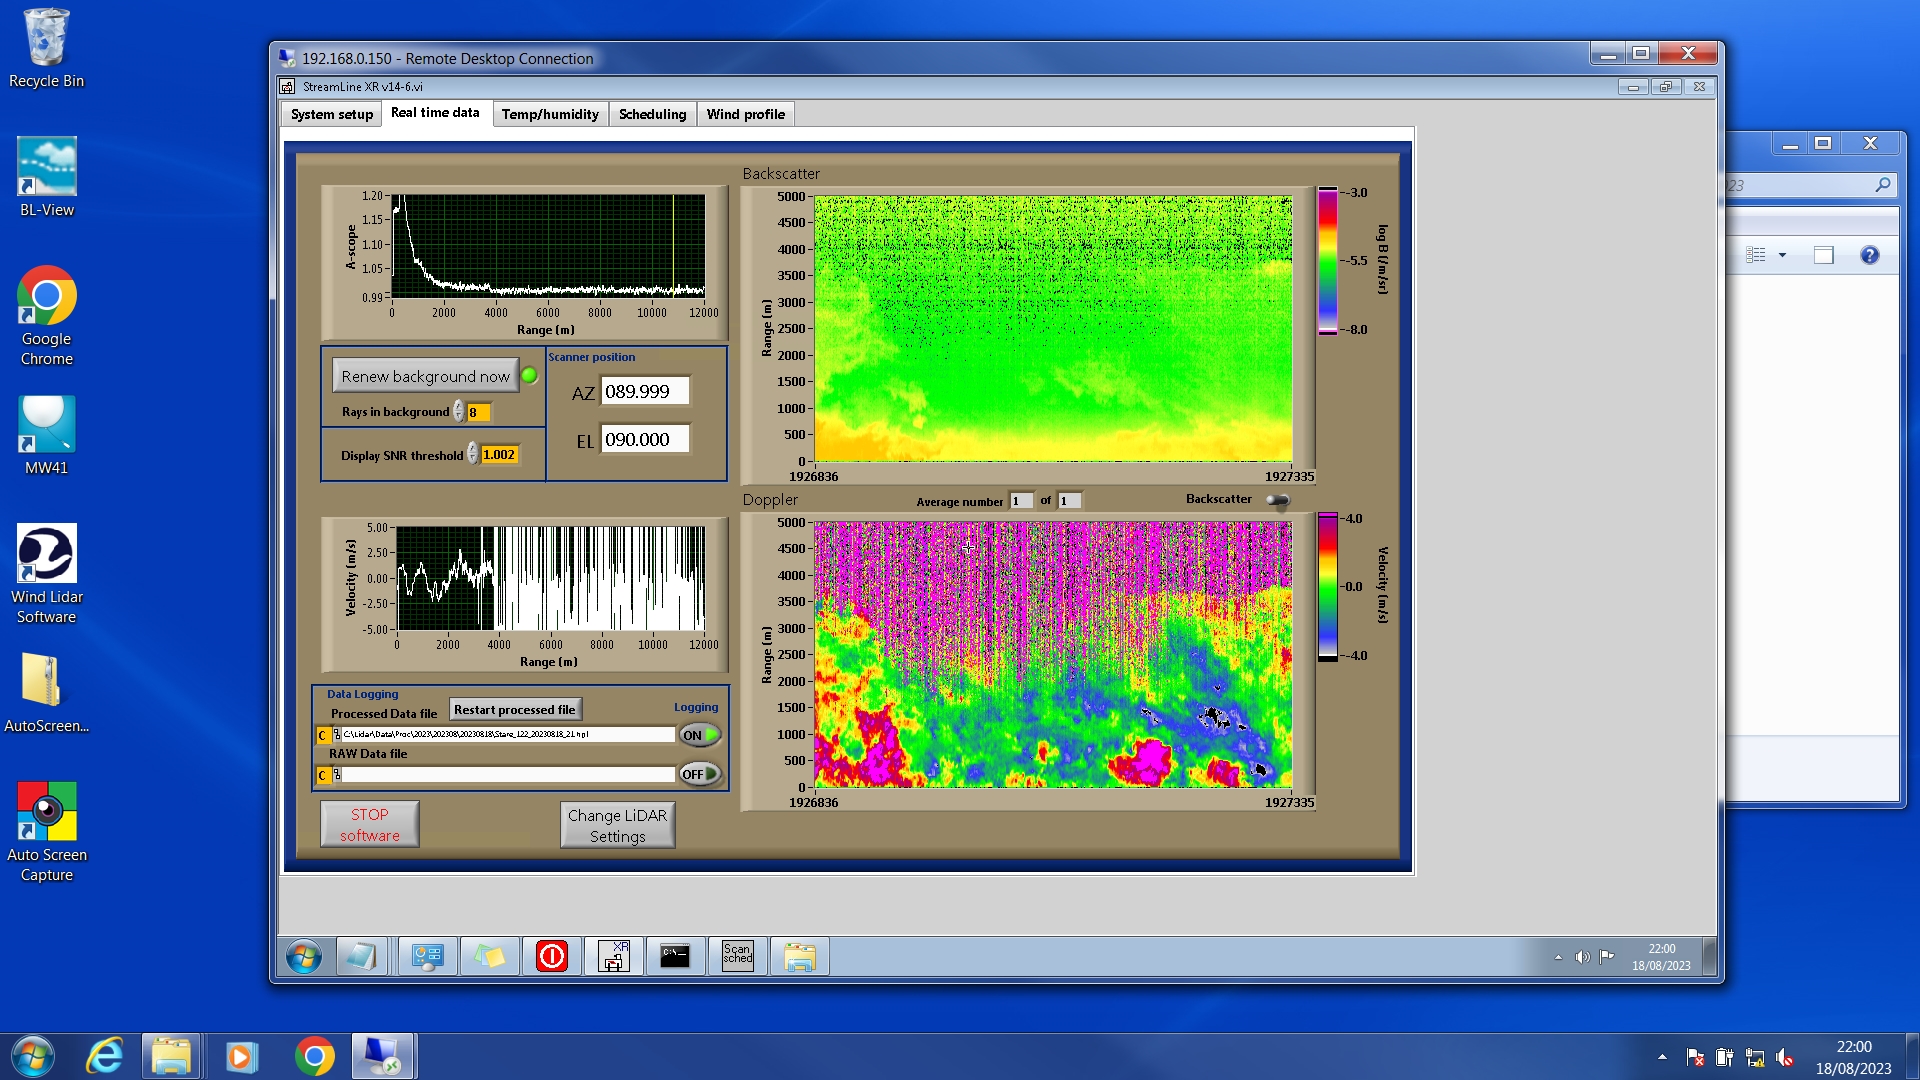Click the StreamLine XR taskbar icon
This screenshot has width=1920, height=1080.
pyautogui.click(x=613, y=956)
